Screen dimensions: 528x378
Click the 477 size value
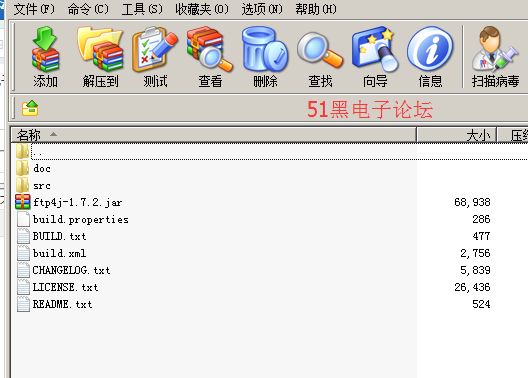pyautogui.click(x=481, y=236)
